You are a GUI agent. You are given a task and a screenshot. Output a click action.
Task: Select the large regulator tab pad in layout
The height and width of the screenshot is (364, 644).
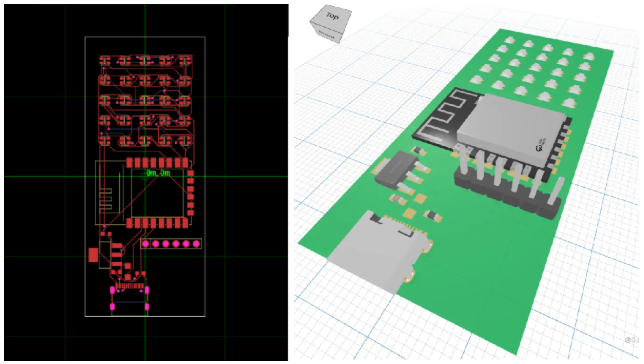click(94, 255)
